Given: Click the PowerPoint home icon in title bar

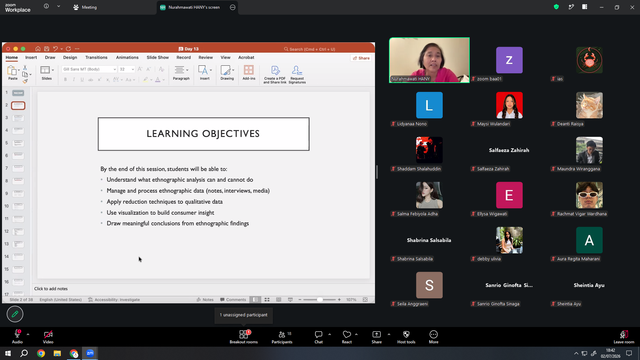Looking at the screenshot, I should point(38,49).
